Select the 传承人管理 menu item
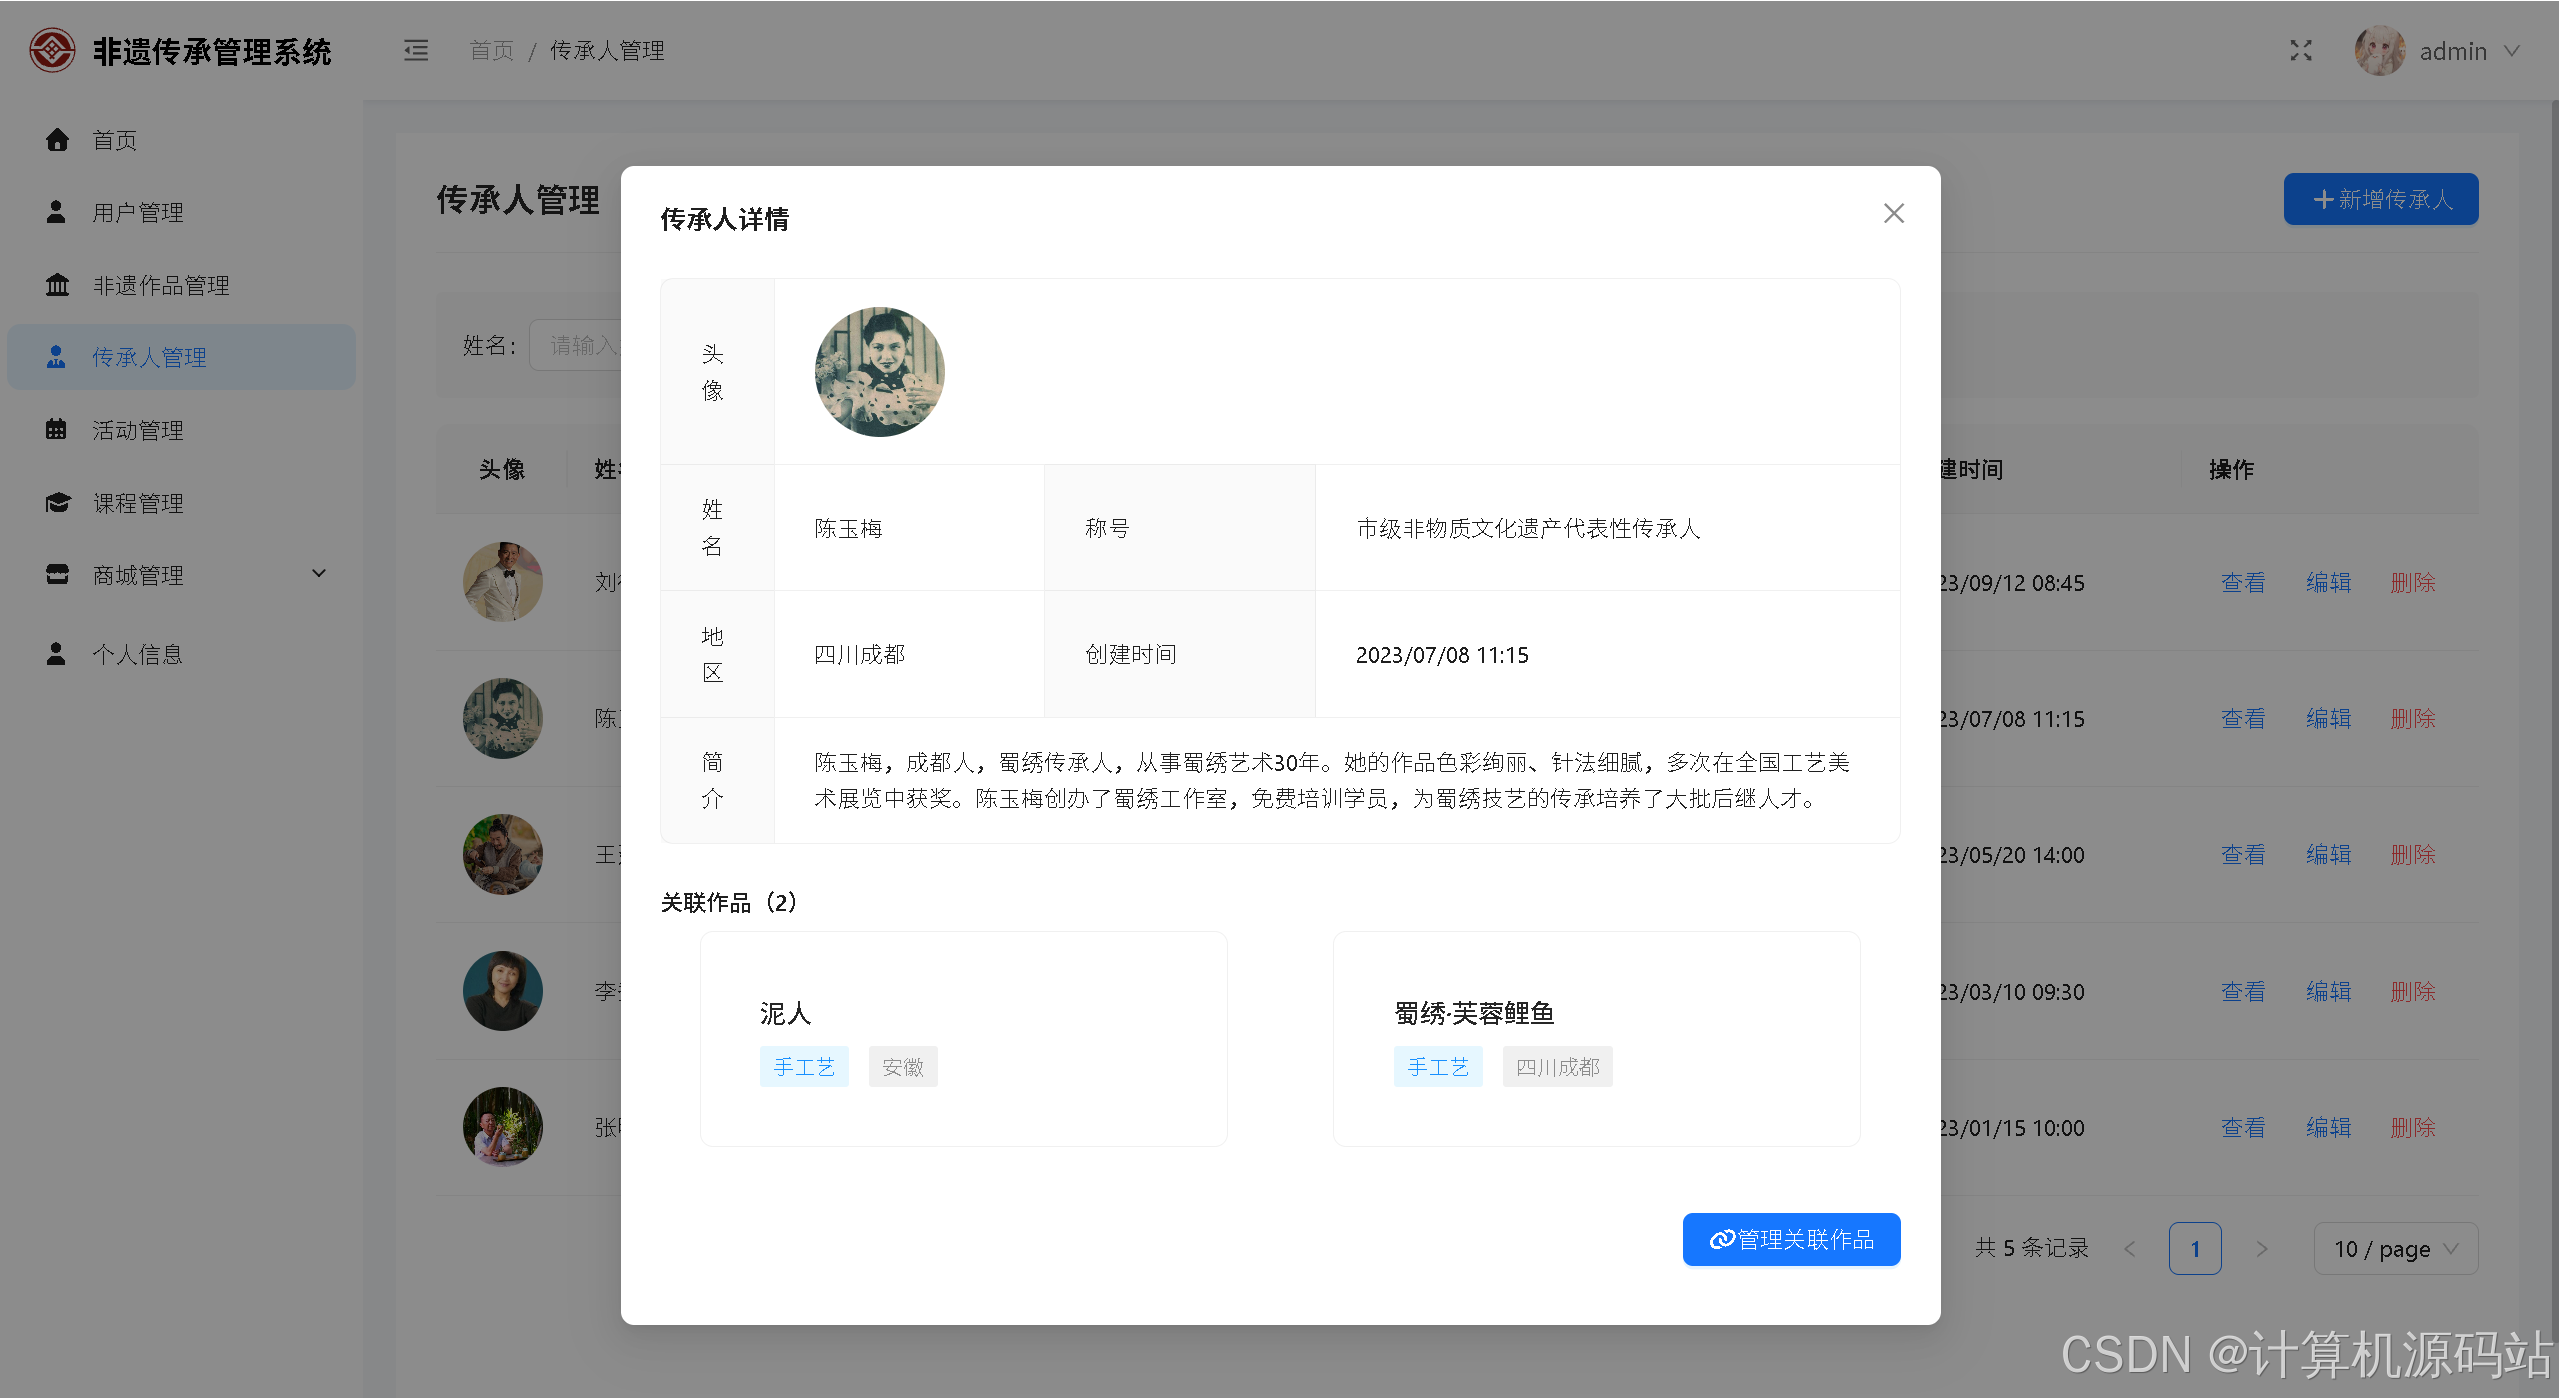This screenshot has width=2559, height=1398. [x=150, y=357]
